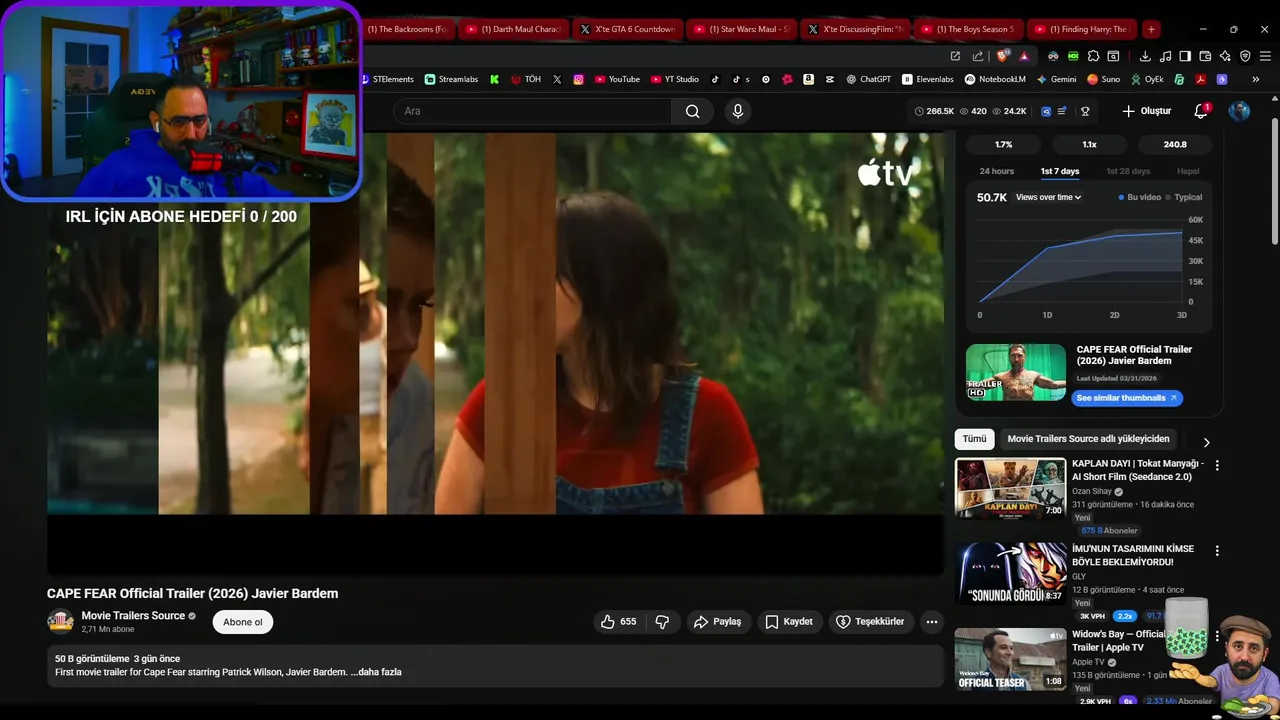Open the Oluştur create menu
This screenshot has width=1280, height=720.
point(1146,111)
